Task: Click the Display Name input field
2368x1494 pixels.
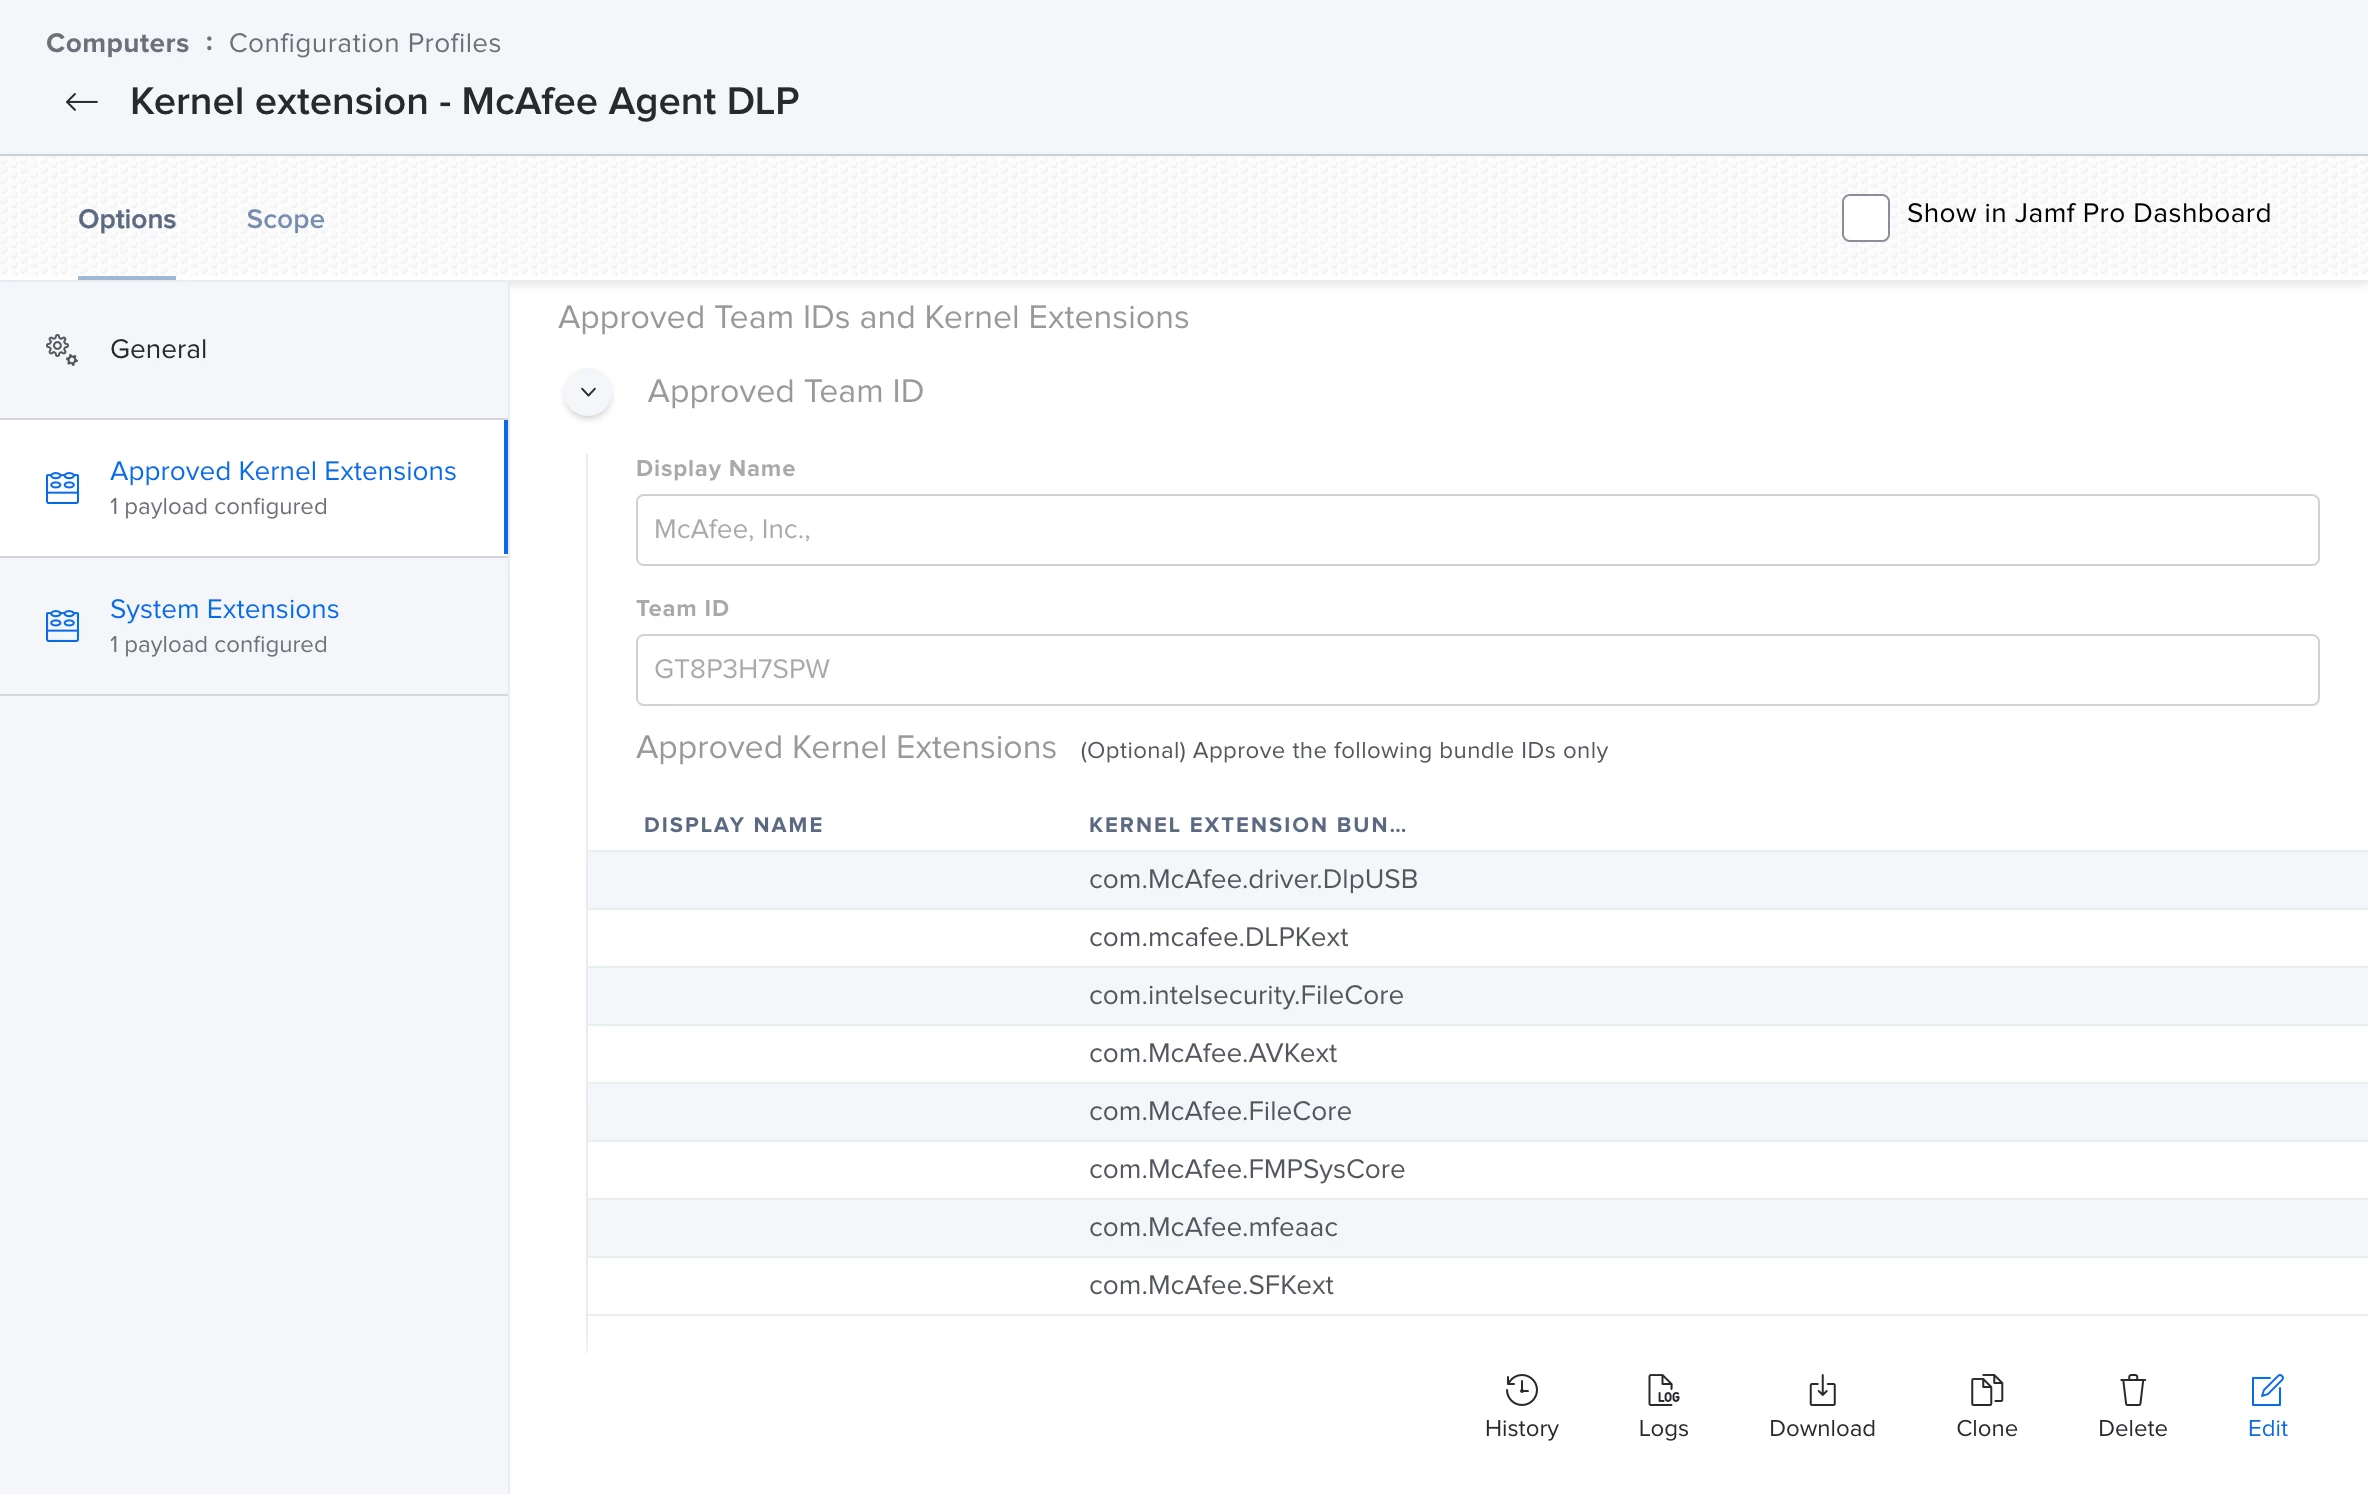Action: click(x=1477, y=530)
